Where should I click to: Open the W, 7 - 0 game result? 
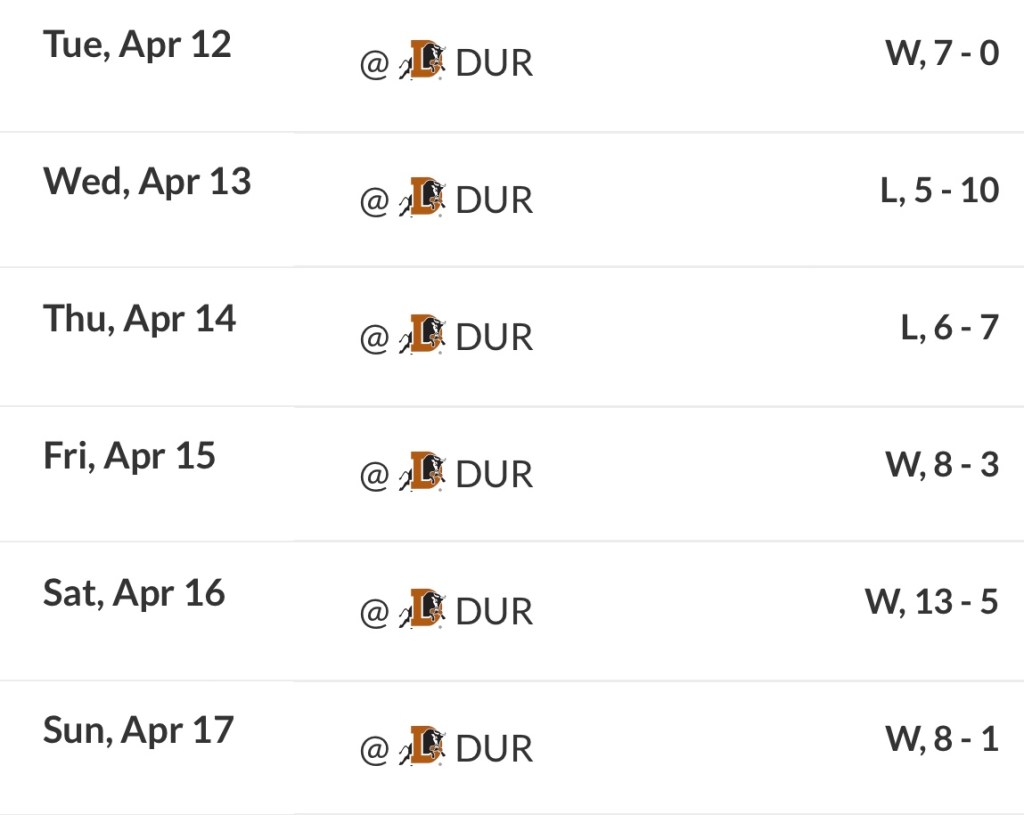941,53
